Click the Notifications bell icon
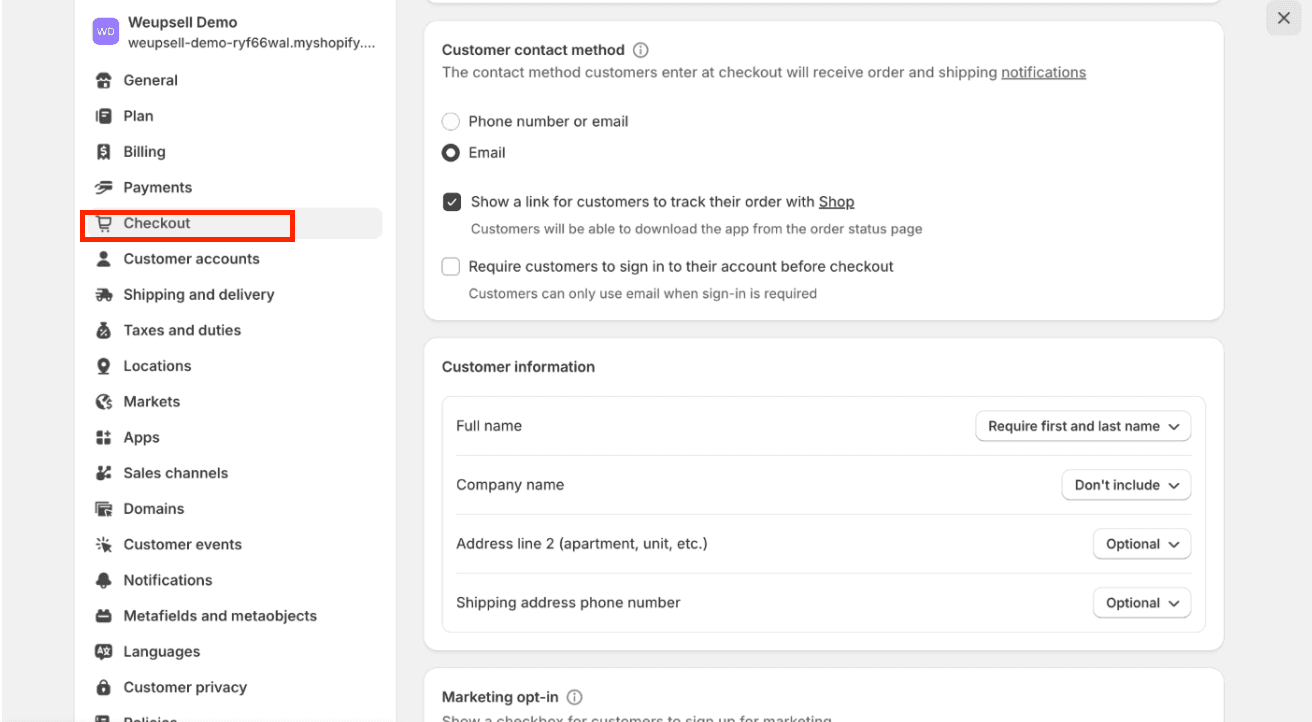The width and height of the screenshot is (1312, 722). click(103, 580)
